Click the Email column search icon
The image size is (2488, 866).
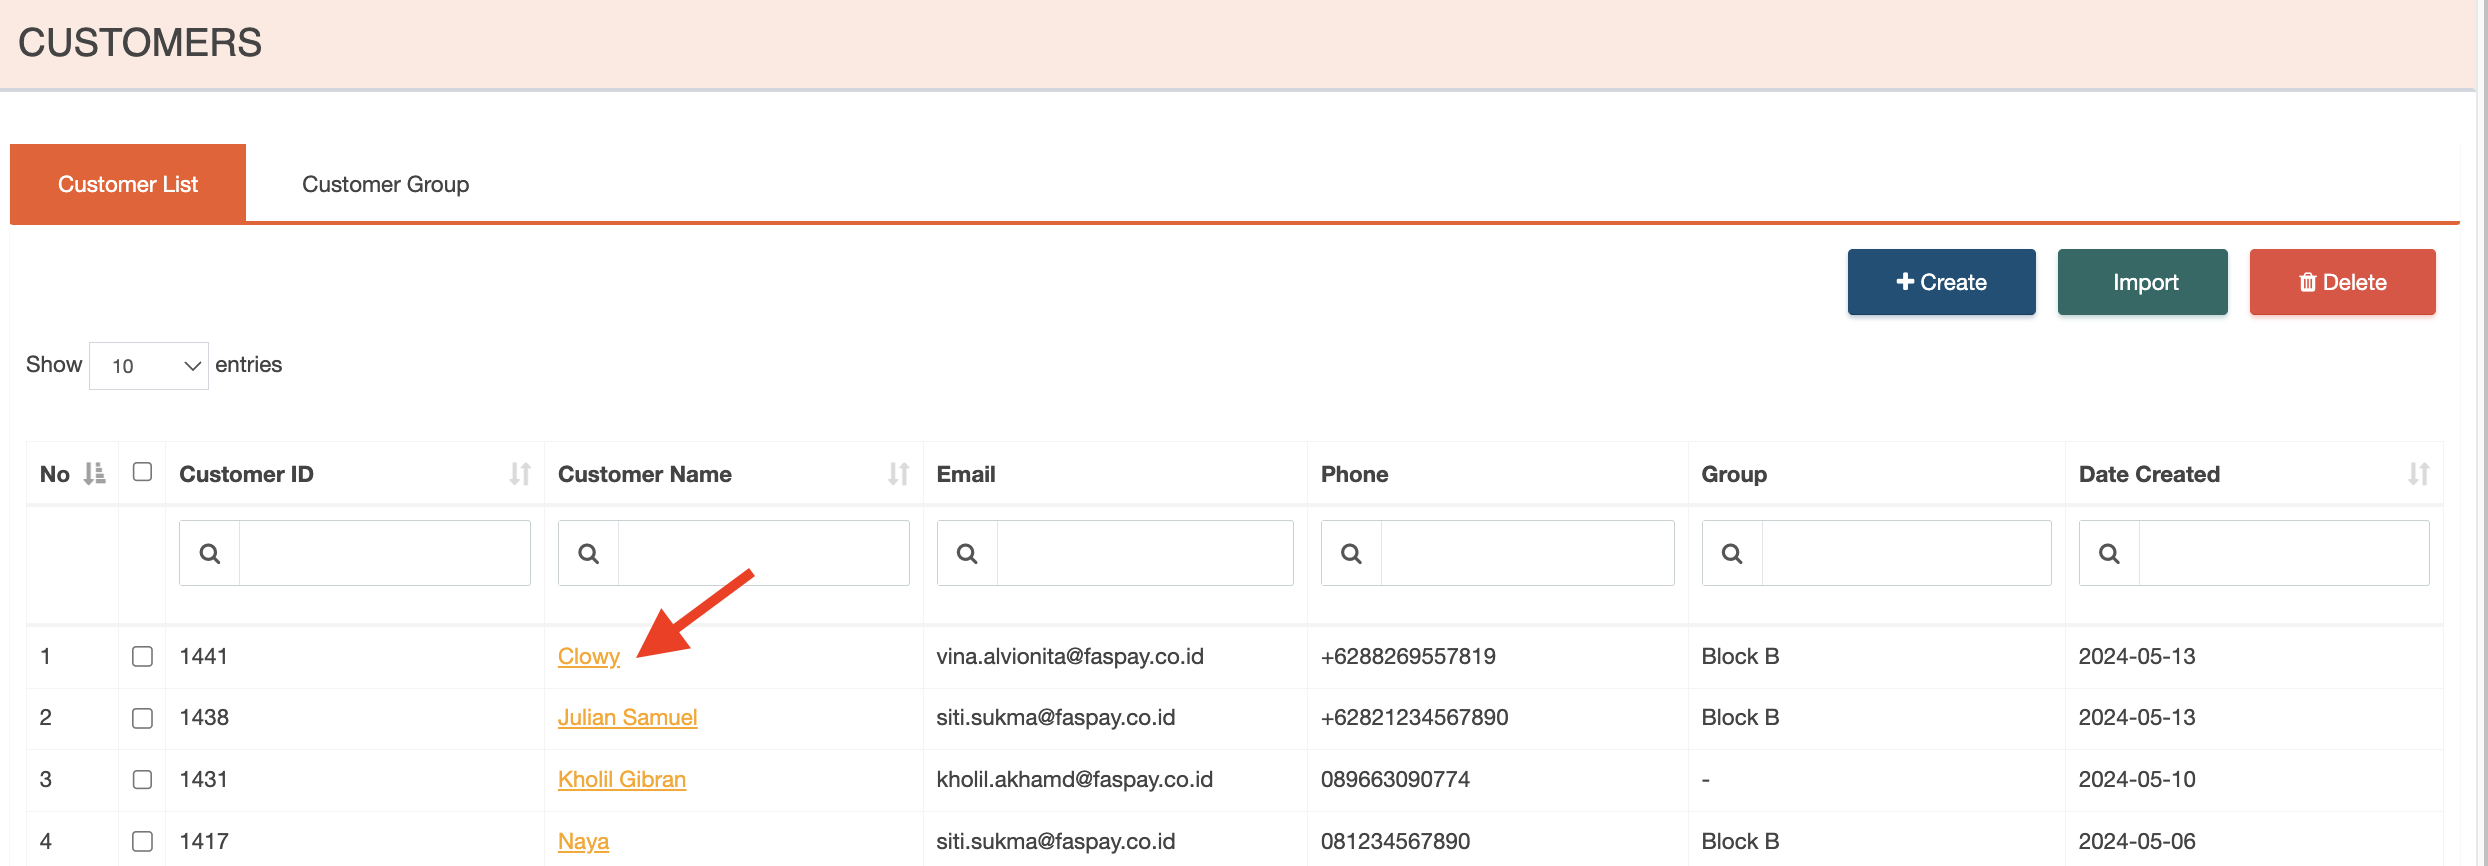coord(967,553)
